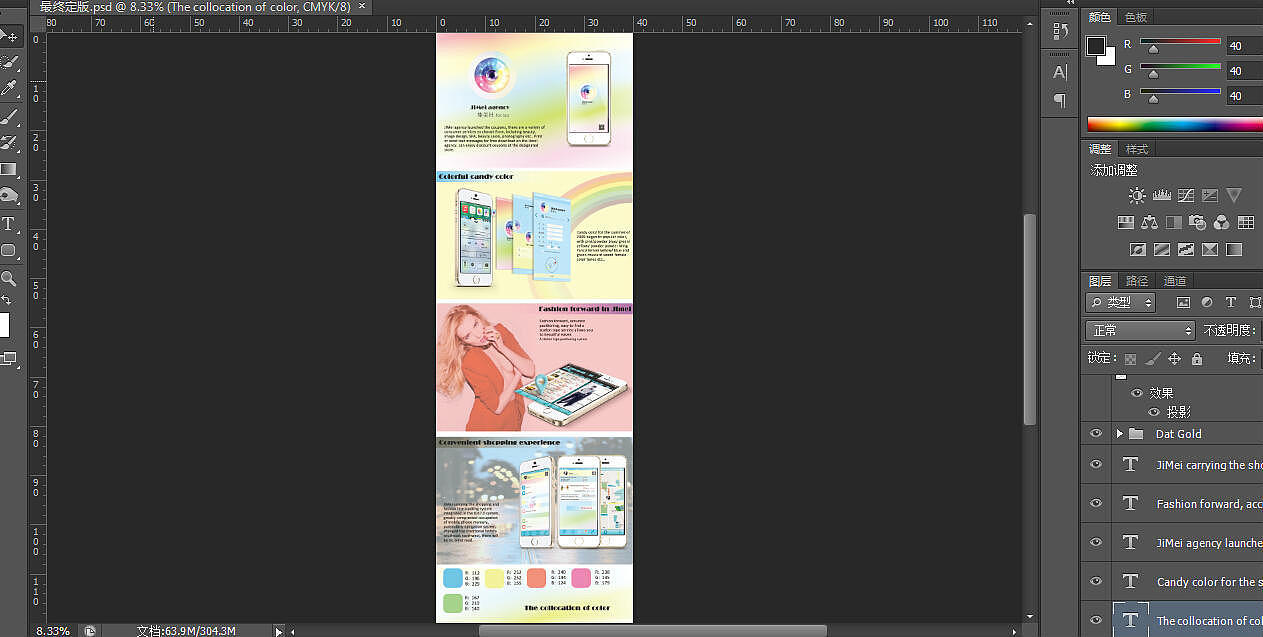The height and width of the screenshot is (637, 1263).
Task: Add a Gradient Map adjustment
Action: [x=1234, y=250]
